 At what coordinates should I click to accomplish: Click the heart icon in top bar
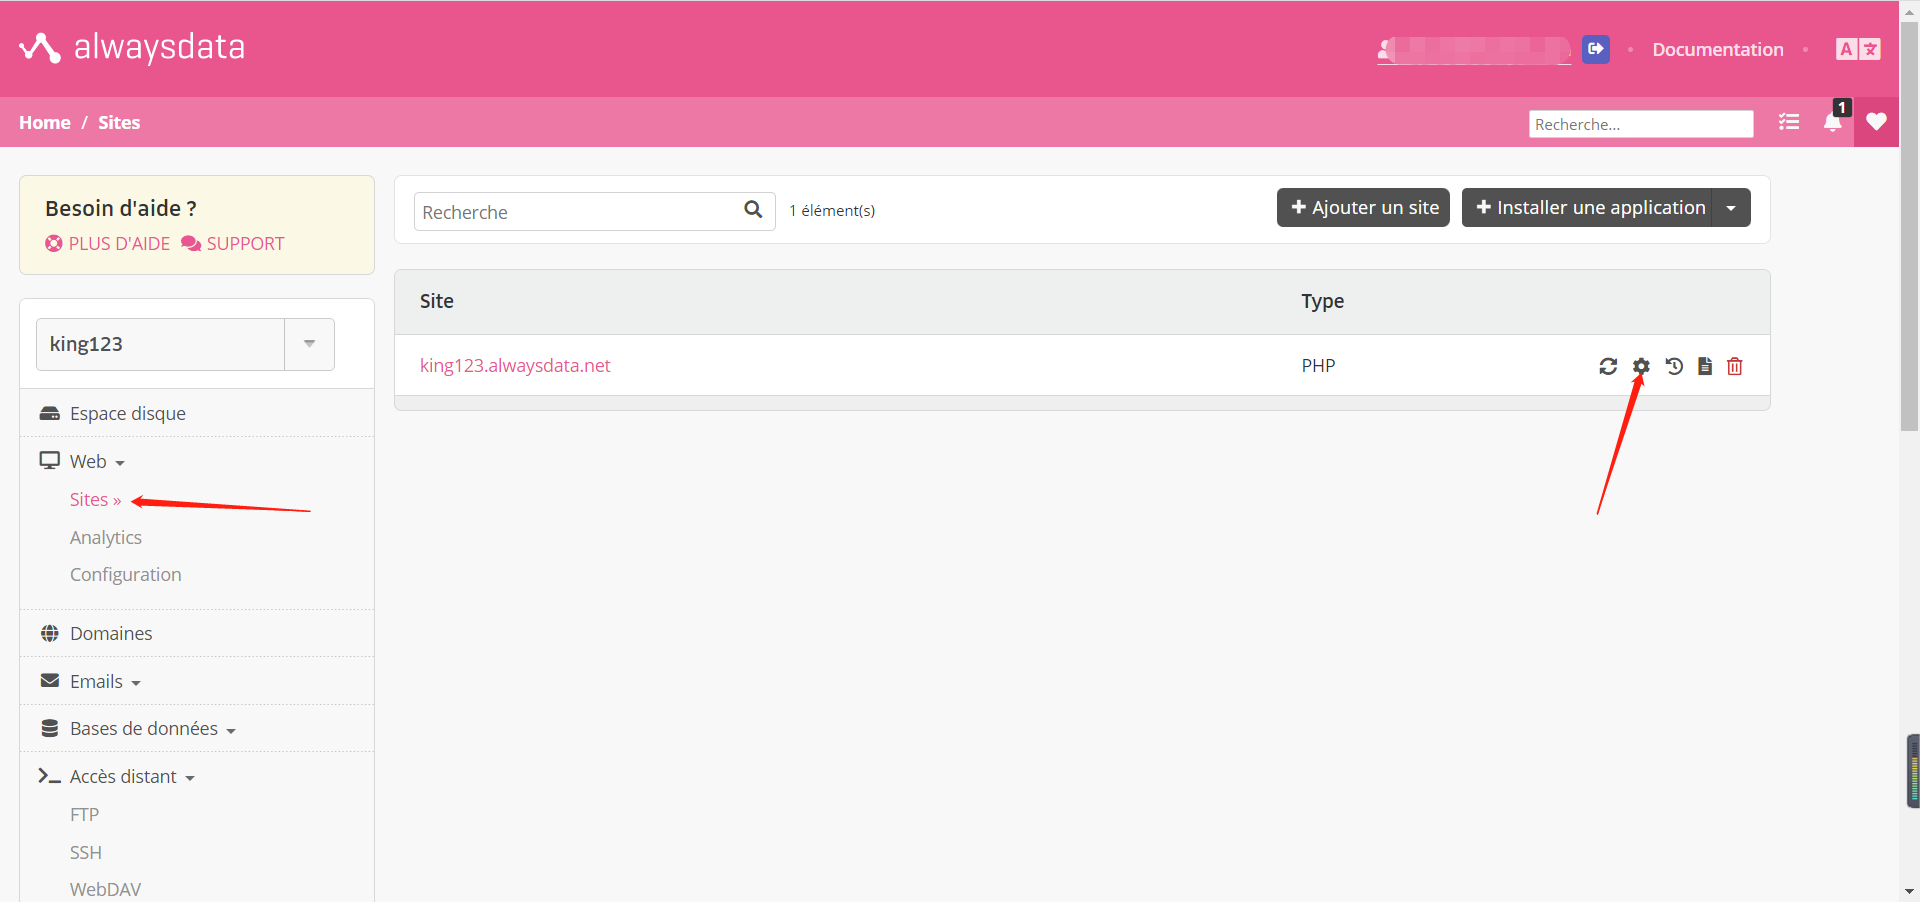1876,122
